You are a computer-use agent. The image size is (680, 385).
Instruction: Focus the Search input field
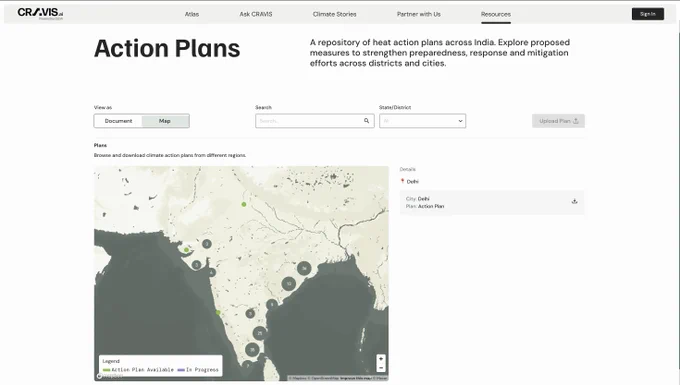(x=314, y=121)
